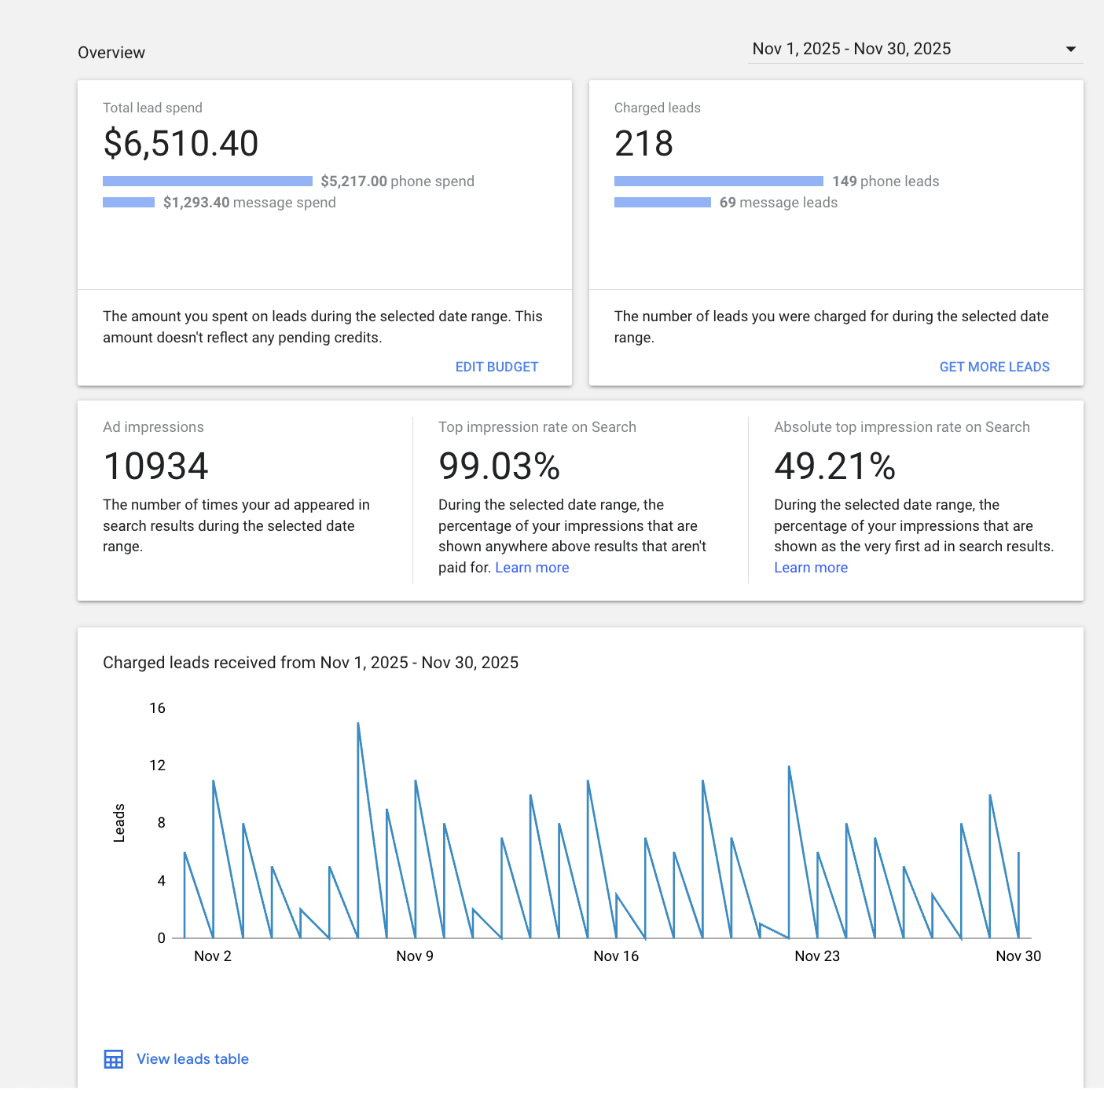This screenshot has width=1108, height=1110.
Task: Click GET MORE LEADS
Action: 994,367
